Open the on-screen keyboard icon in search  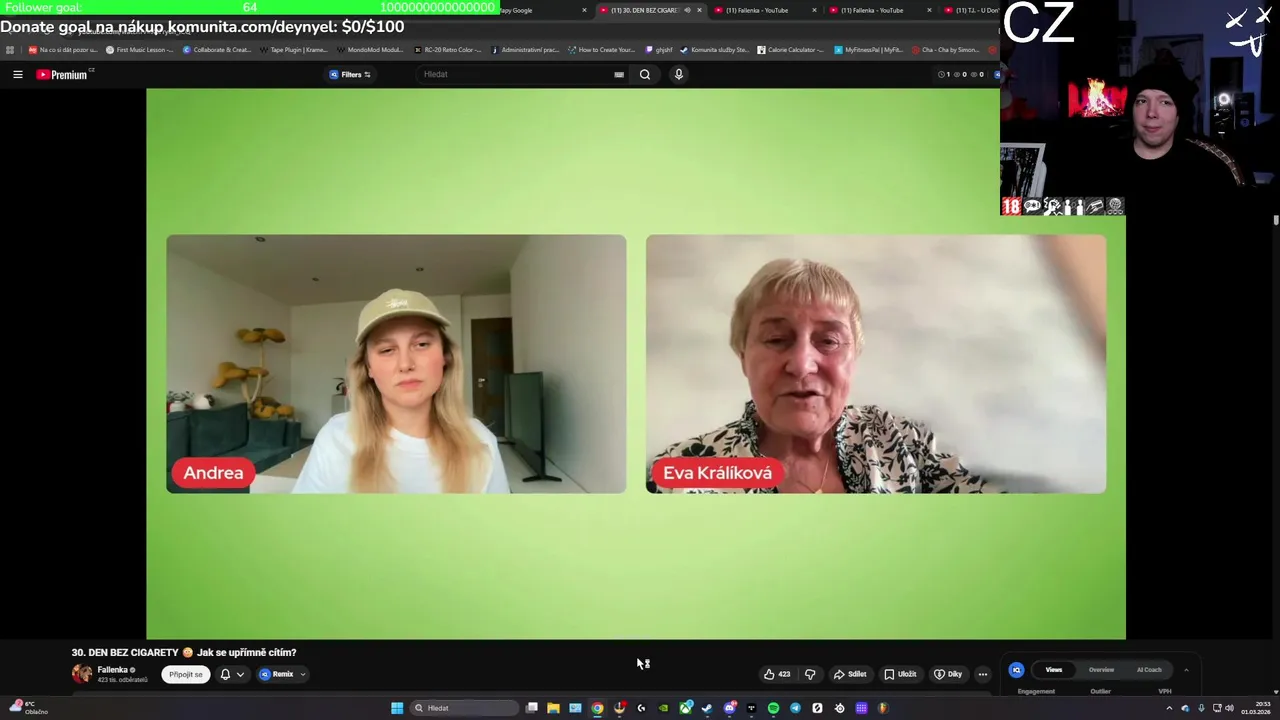click(619, 74)
